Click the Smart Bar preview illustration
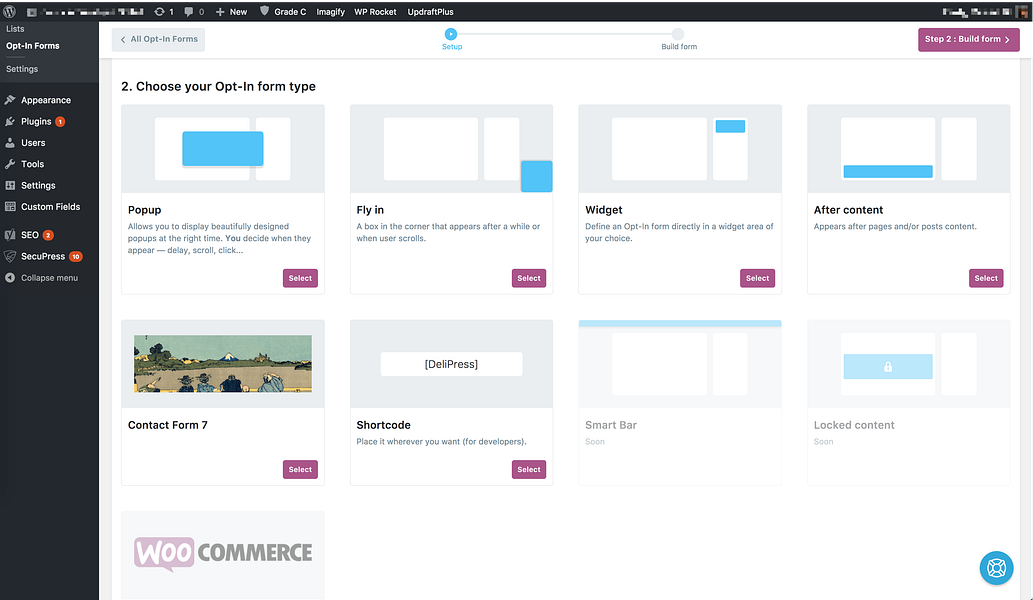1033x600 pixels. 680,364
